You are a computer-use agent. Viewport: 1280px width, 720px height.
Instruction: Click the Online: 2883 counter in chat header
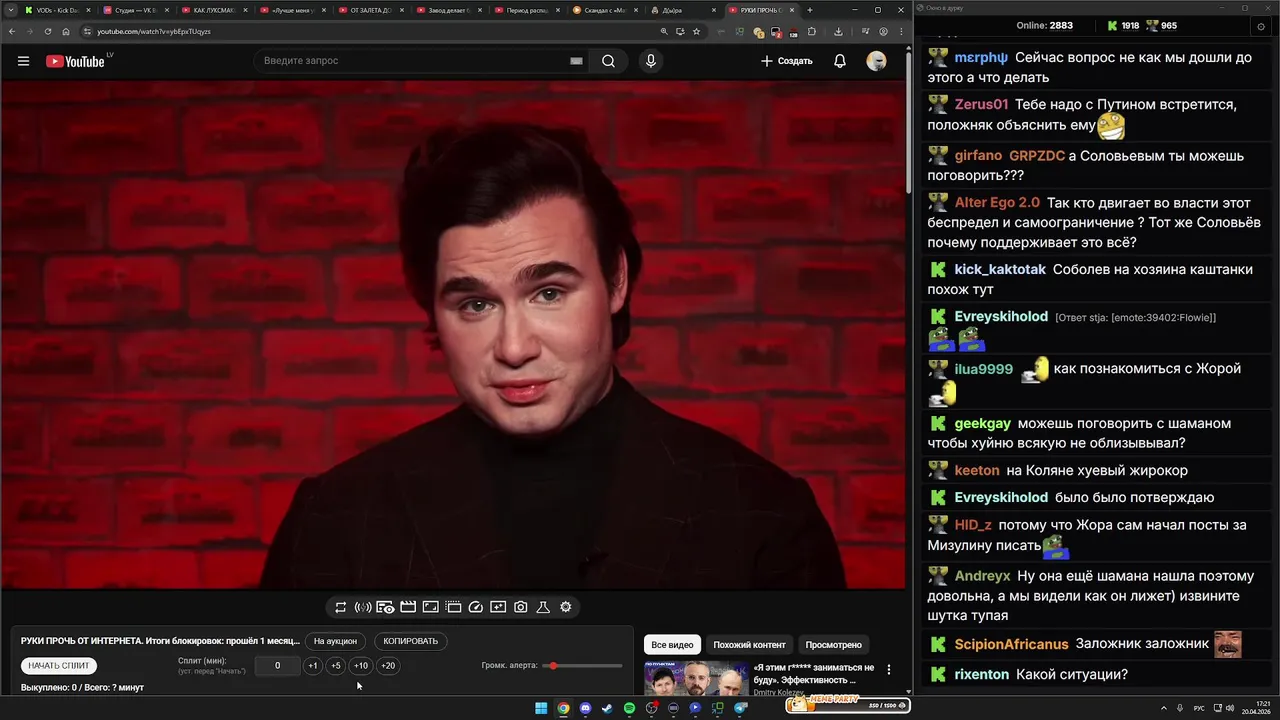[x=1044, y=26]
